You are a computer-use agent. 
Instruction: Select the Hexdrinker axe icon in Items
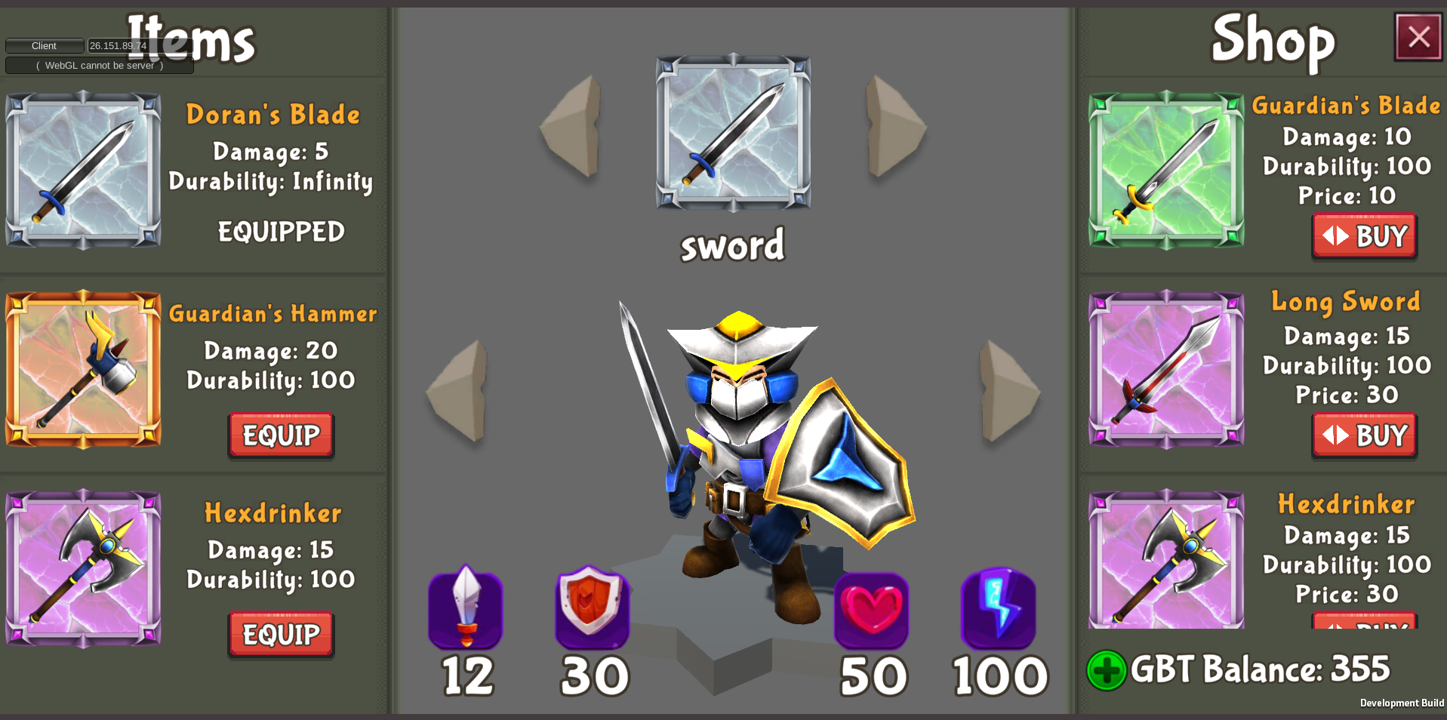pos(83,568)
